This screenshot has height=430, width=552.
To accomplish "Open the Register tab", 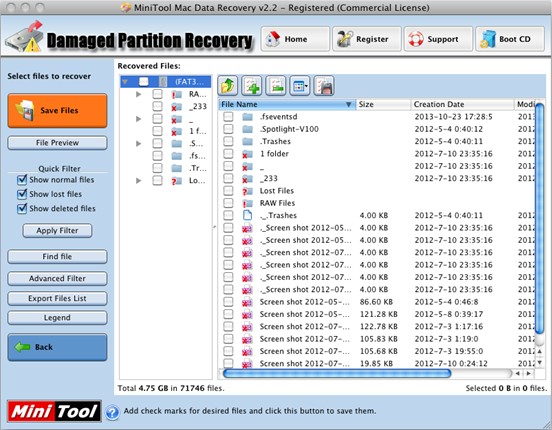I will (x=366, y=39).
